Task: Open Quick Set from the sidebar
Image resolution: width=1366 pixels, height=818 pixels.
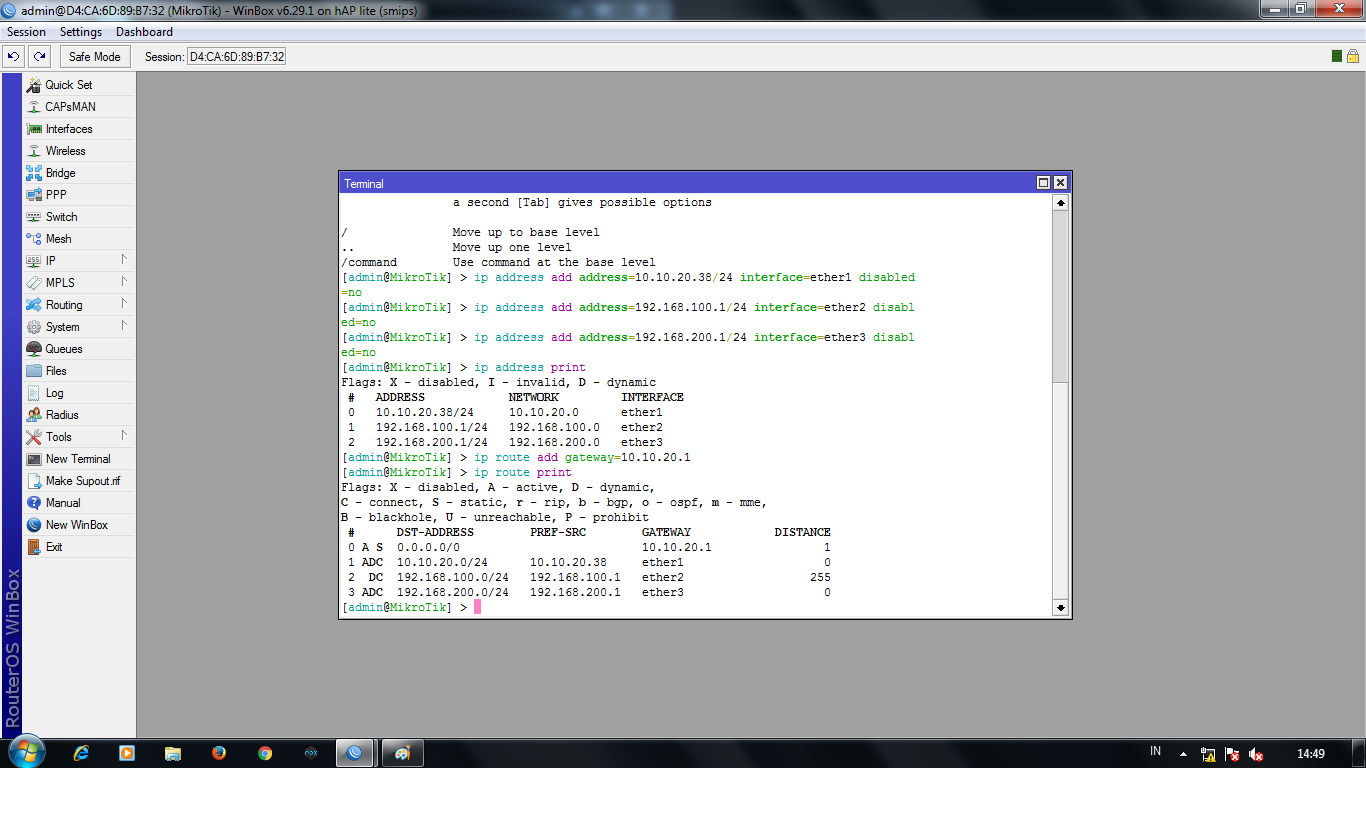Action: pos(78,85)
